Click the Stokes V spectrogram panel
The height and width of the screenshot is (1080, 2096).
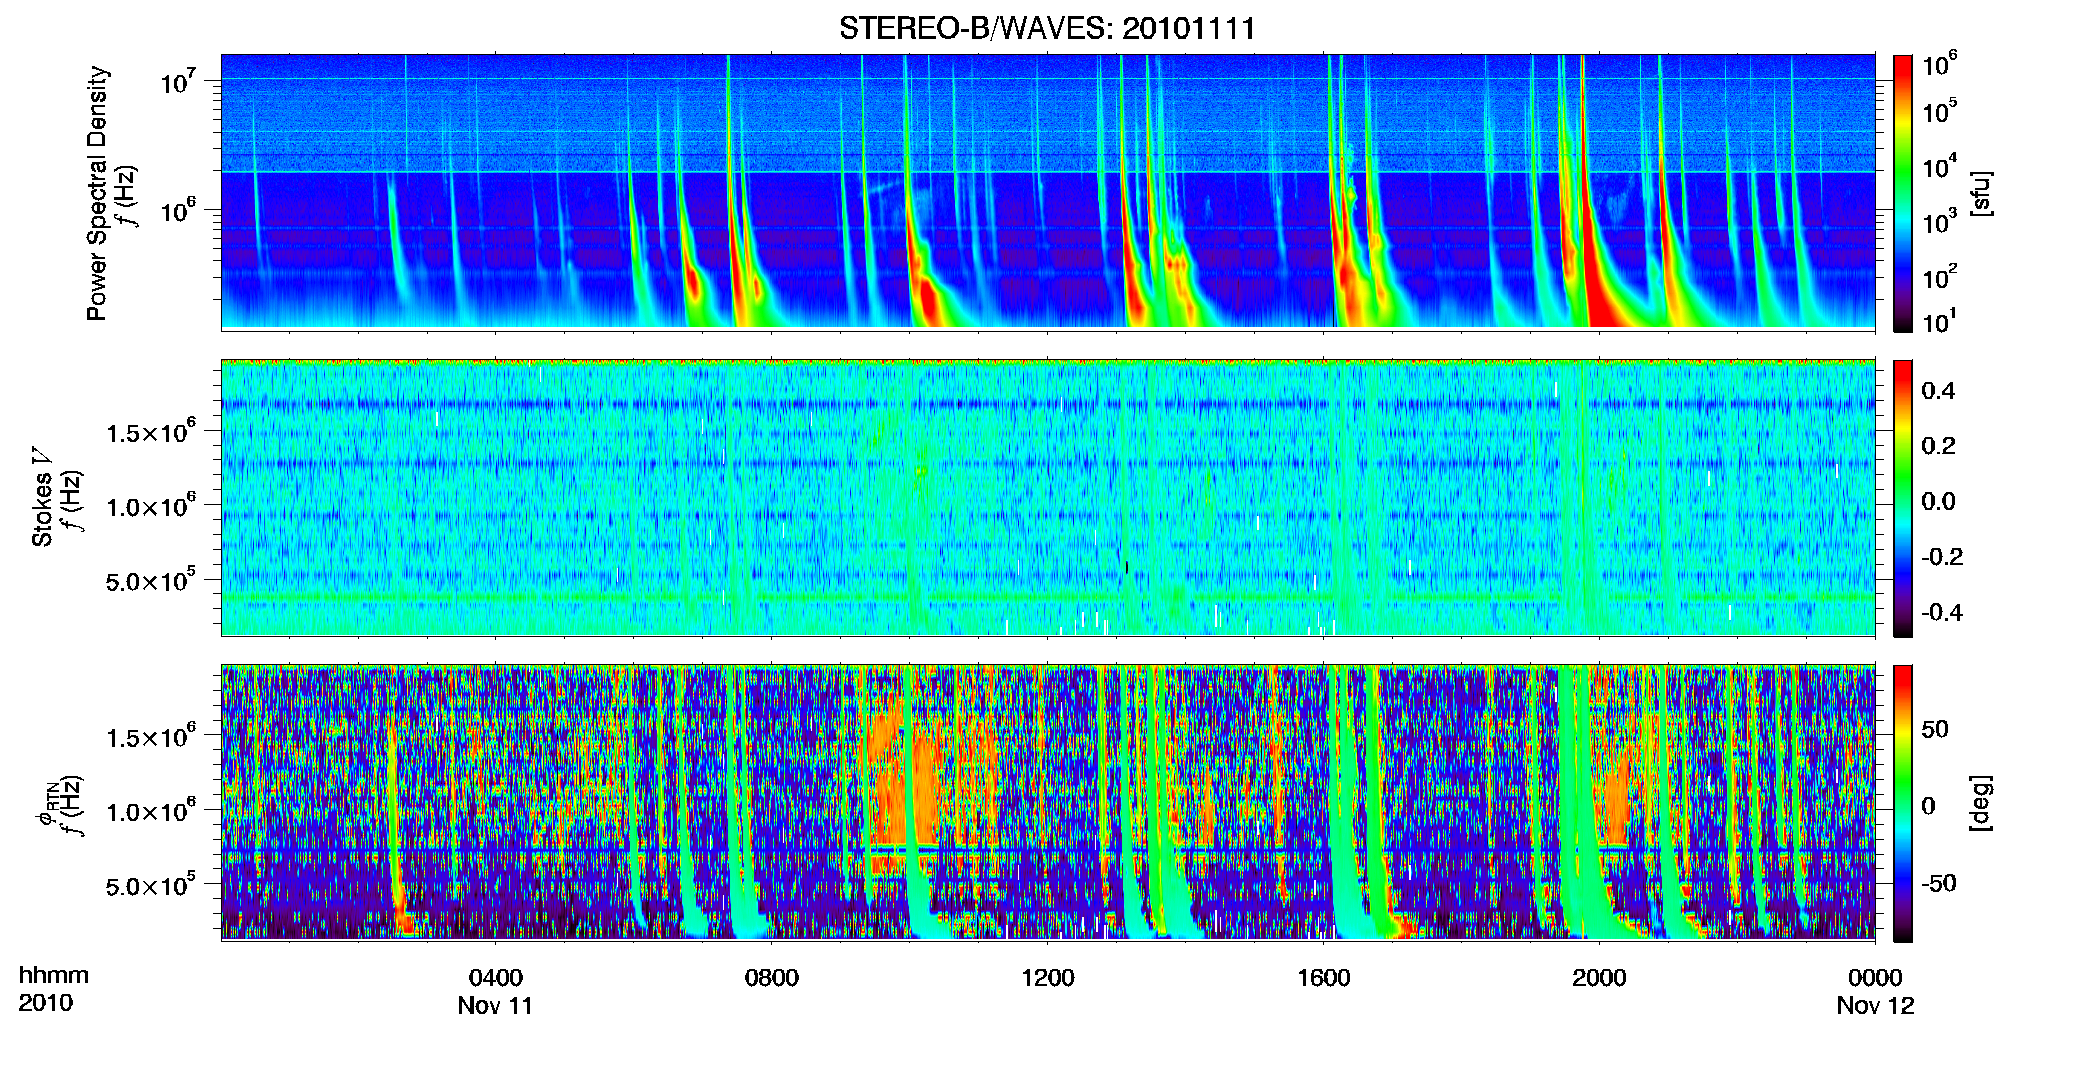click(1048, 498)
